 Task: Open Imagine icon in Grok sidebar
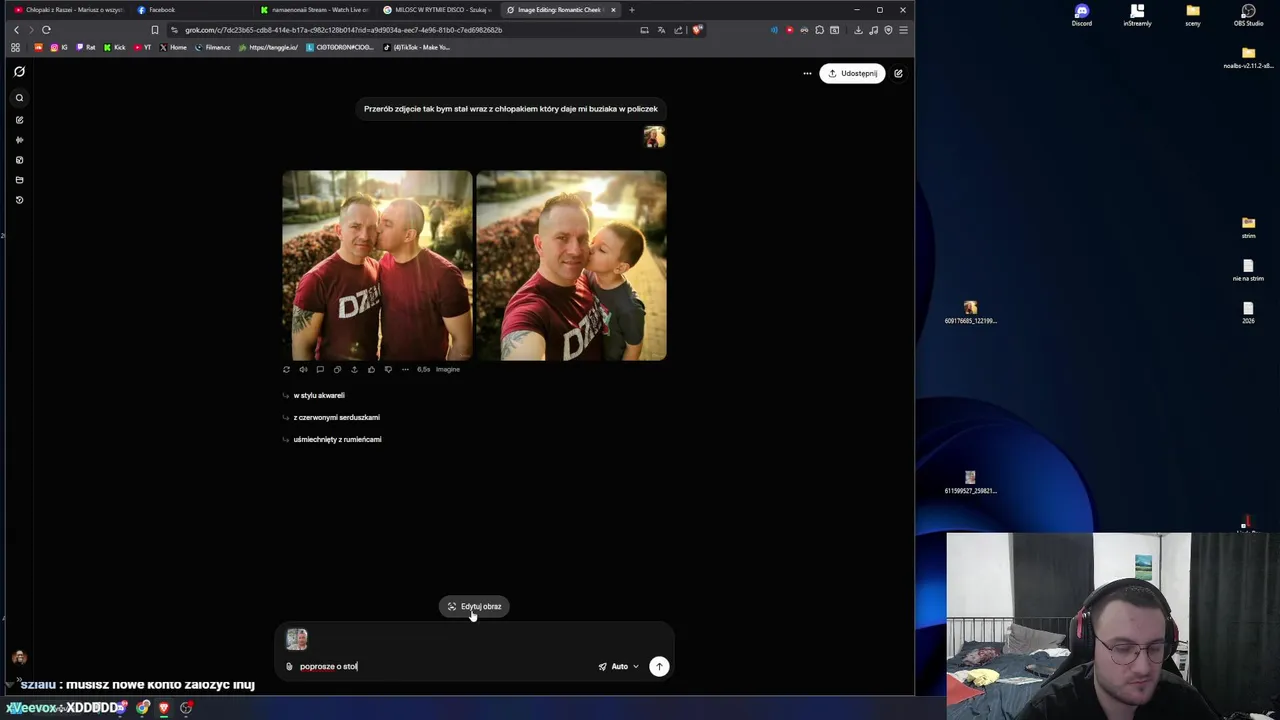[19, 160]
